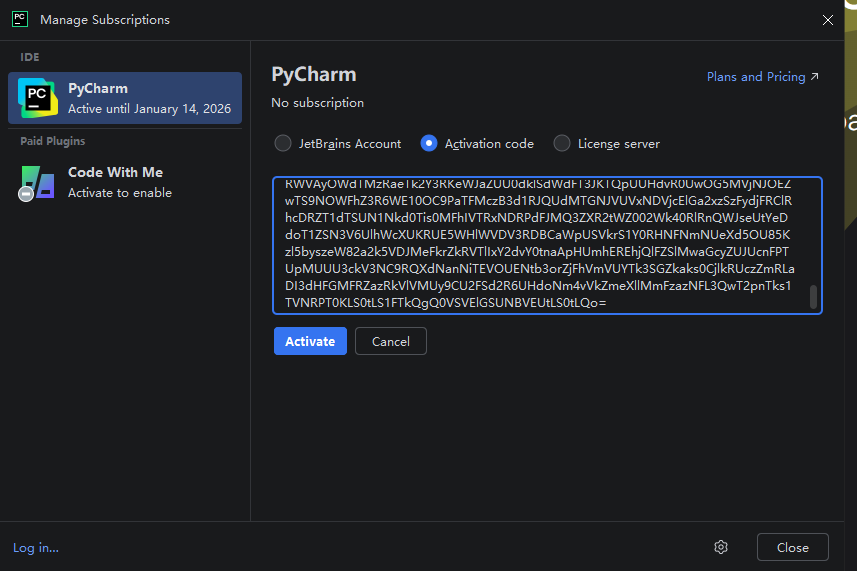Click the 'IDE' section label

(x=30, y=57)
